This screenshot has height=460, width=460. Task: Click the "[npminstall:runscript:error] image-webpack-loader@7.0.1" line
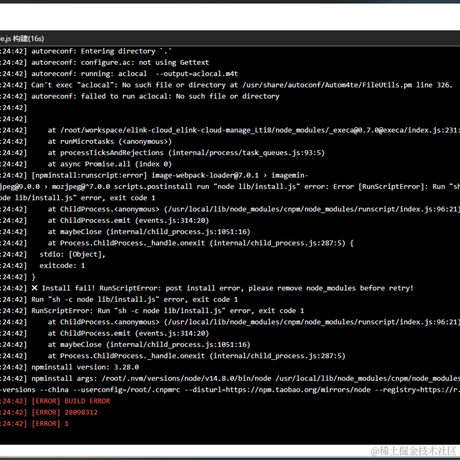[x=154, y=176]
